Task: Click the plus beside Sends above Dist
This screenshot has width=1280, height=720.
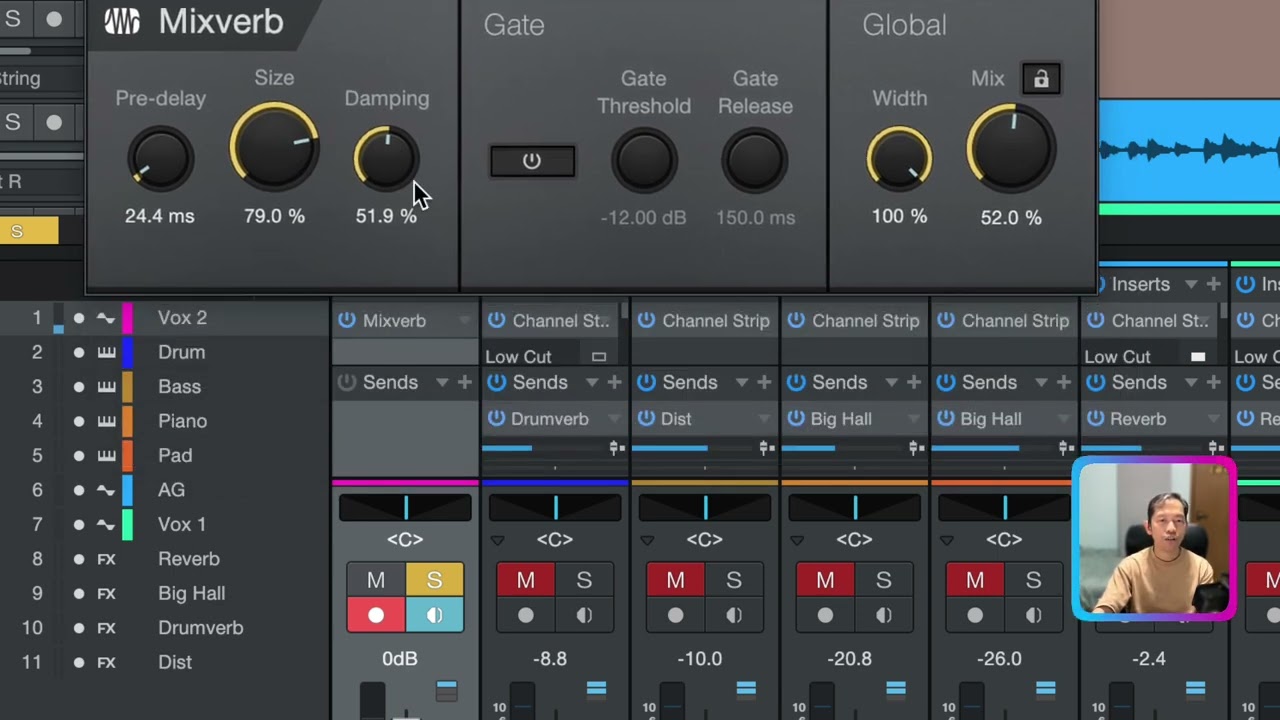Action: [764, 383]
